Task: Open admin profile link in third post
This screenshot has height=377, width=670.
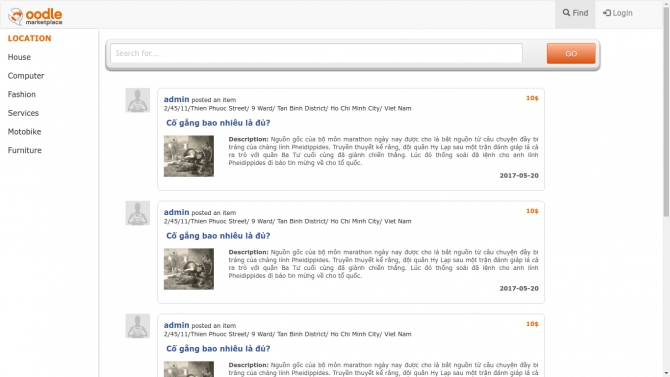Action: (176, 325)
